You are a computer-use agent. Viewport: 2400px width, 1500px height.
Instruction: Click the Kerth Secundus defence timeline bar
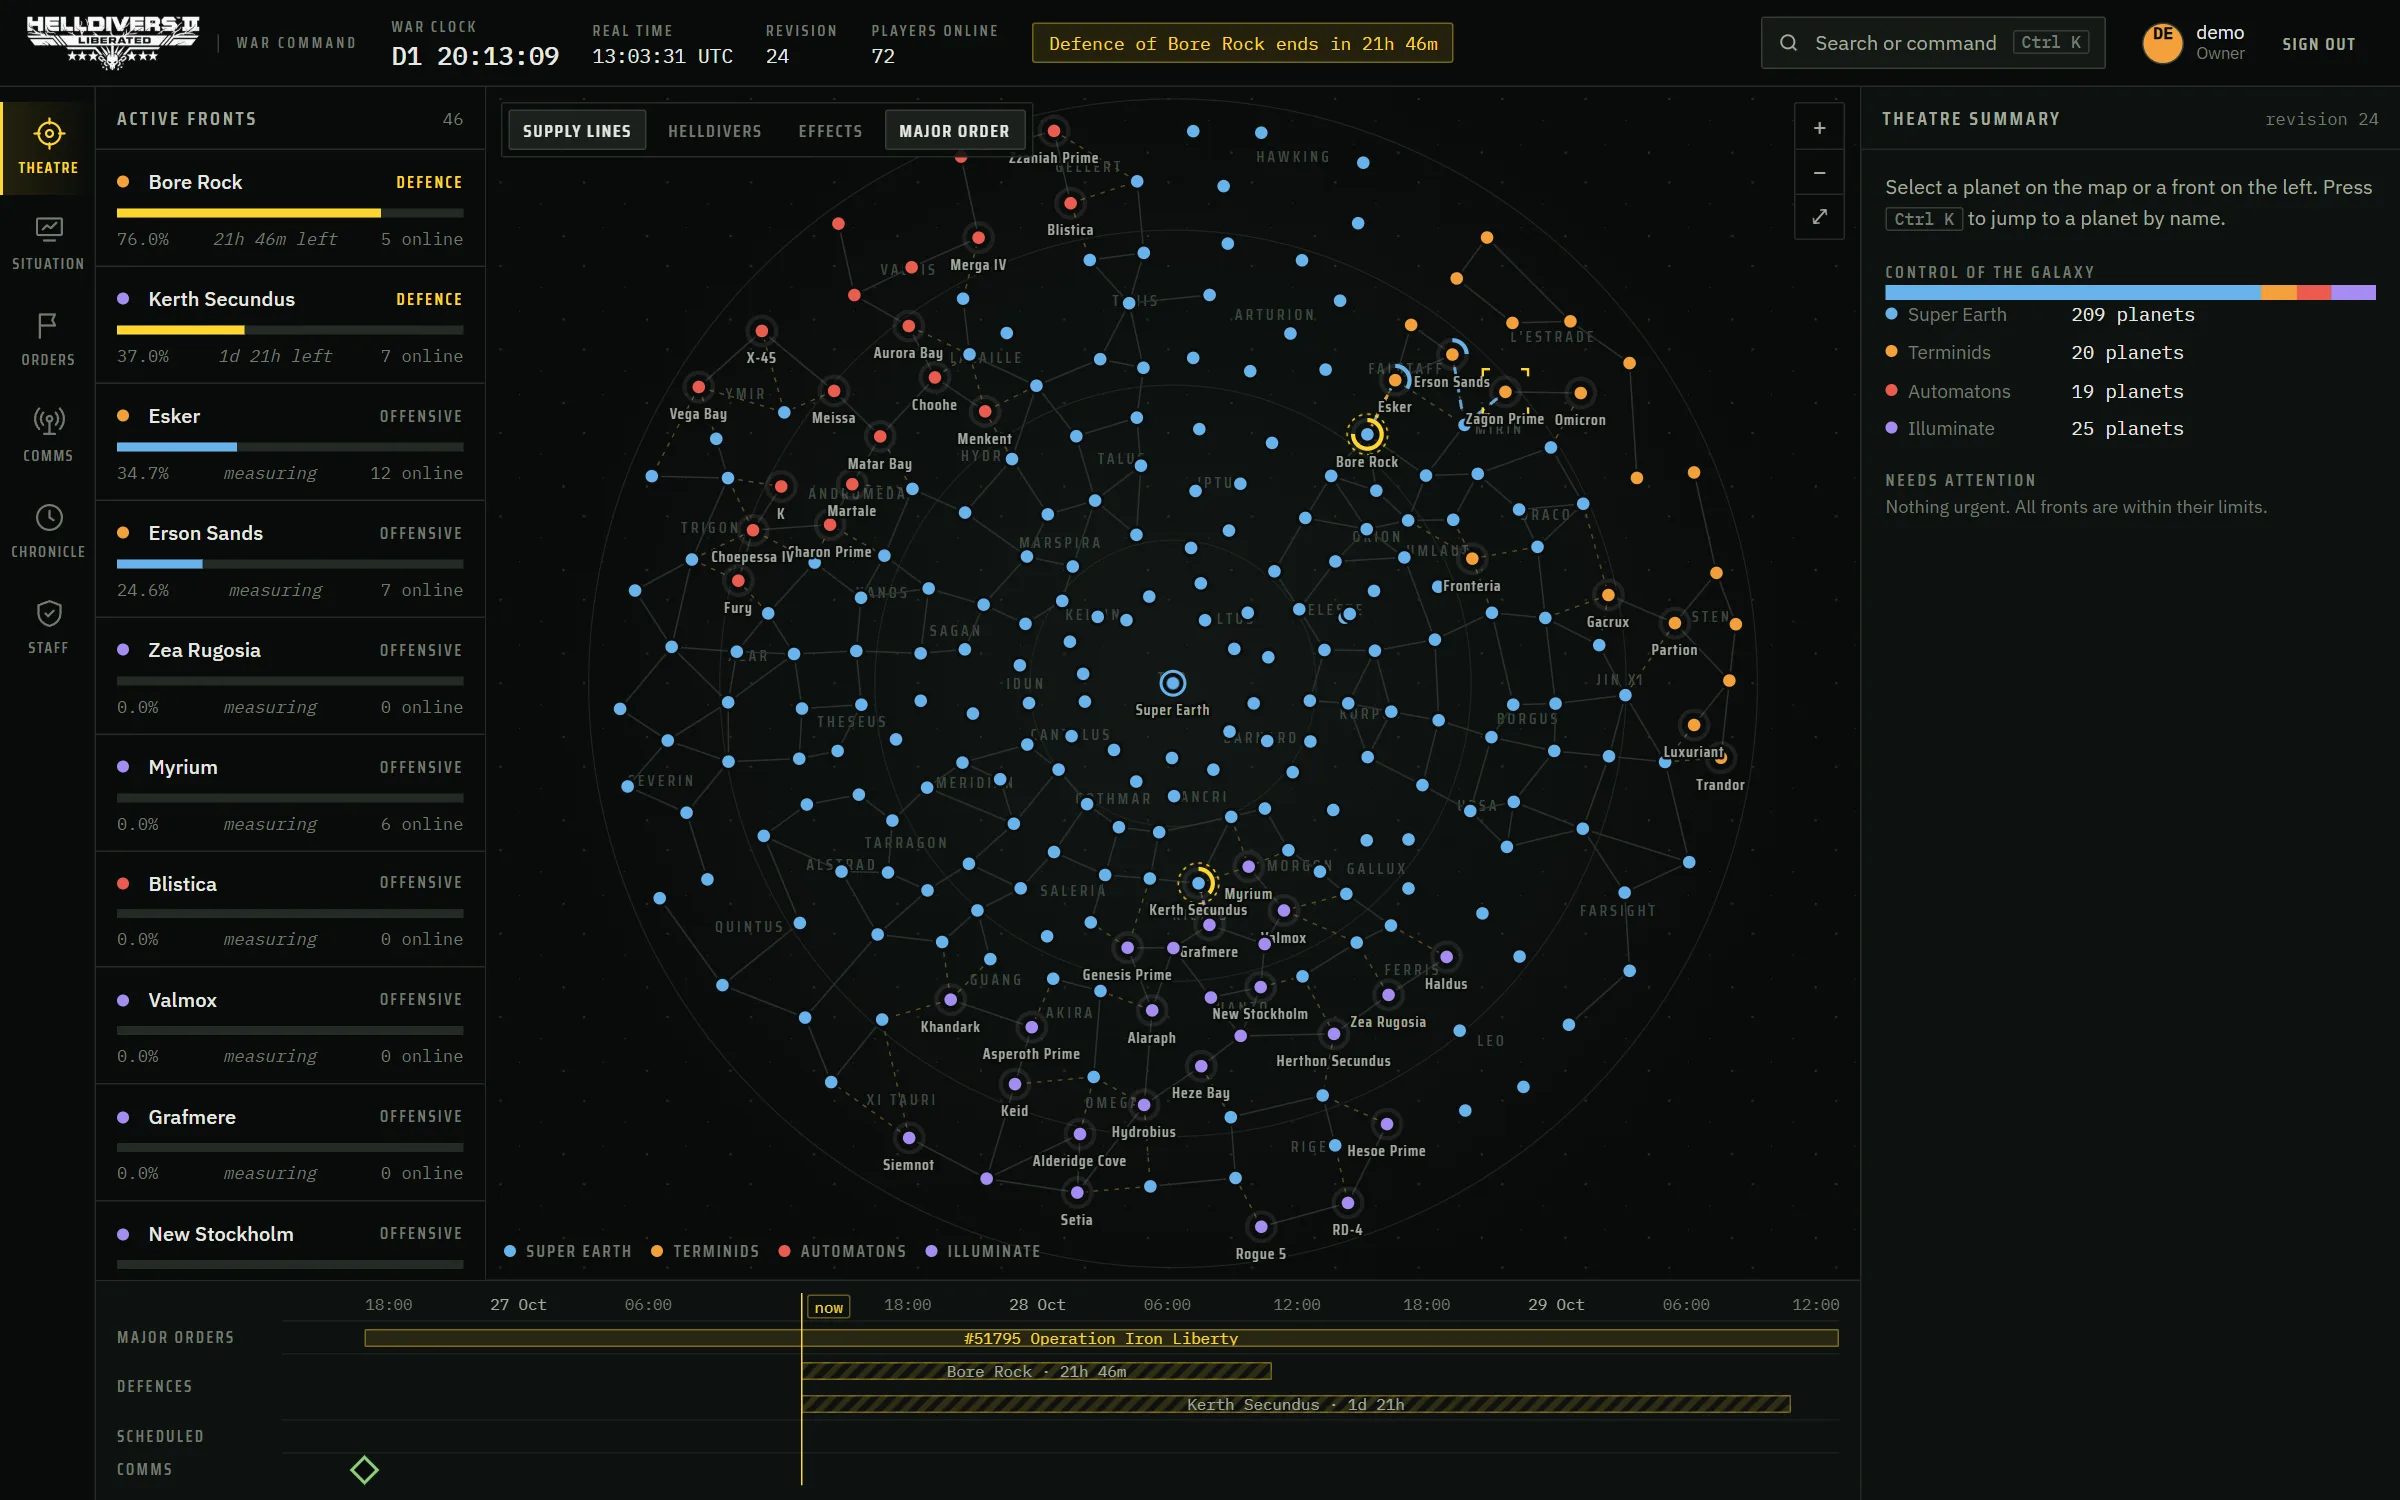pyautogui.click(x=1296, y=1404)
